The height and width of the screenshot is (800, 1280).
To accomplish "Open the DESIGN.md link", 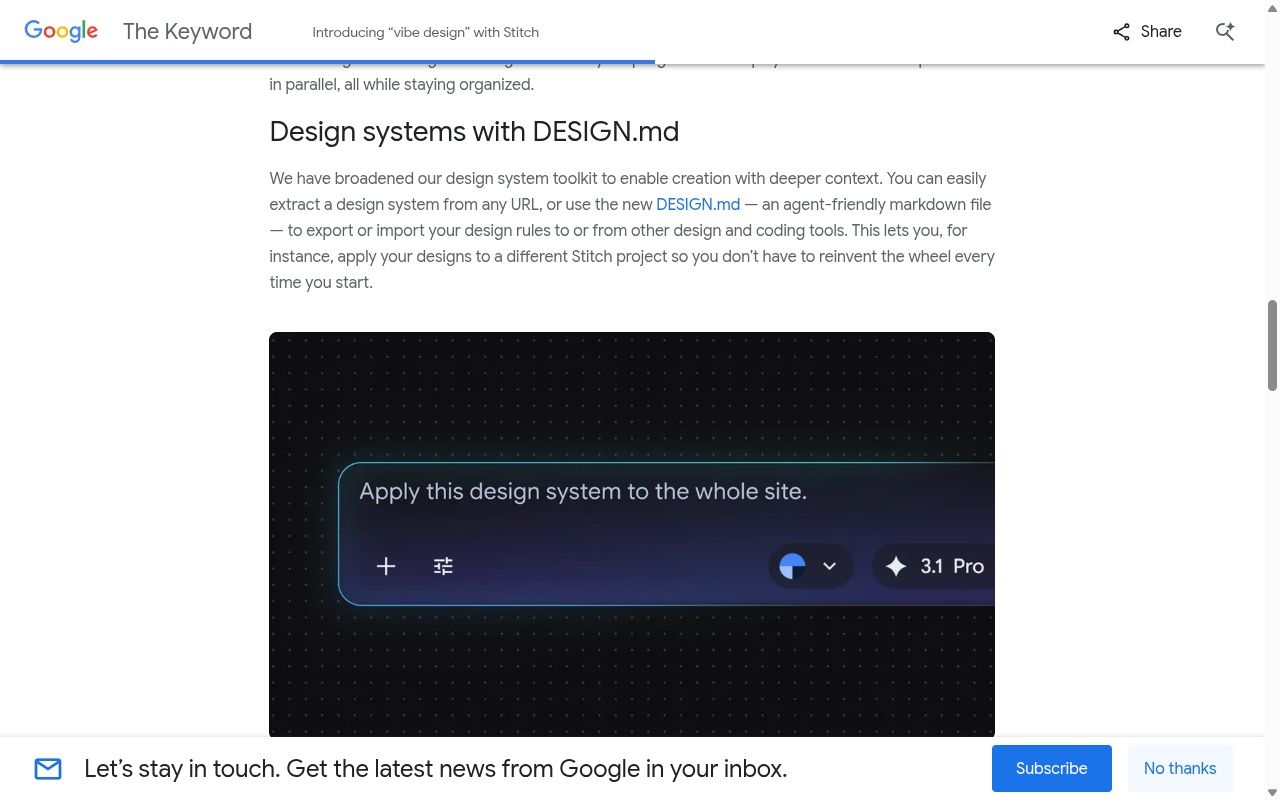I will (698, 204).
